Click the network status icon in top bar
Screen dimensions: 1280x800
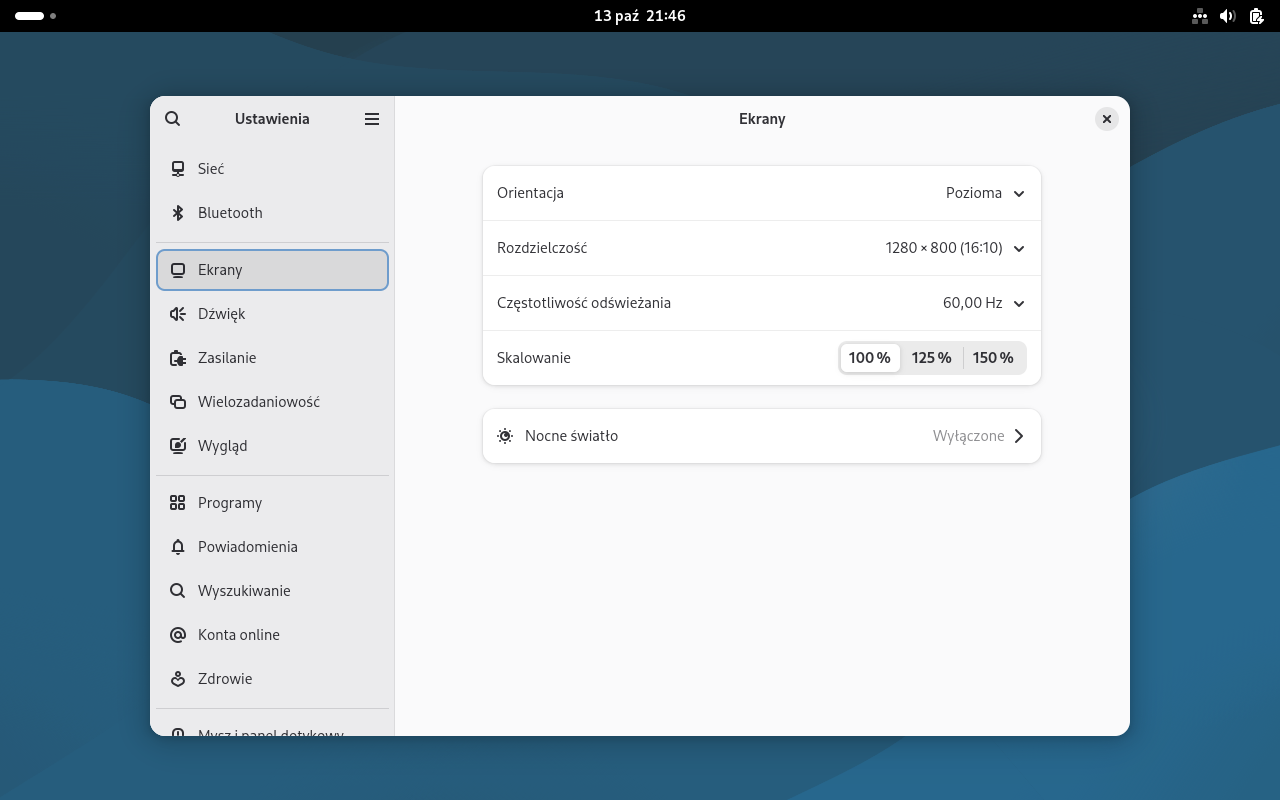tap(1200, 16)
